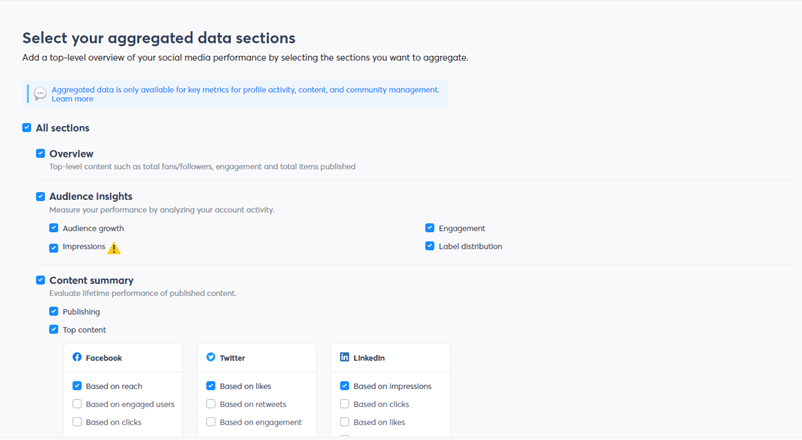Uncheck Audience growth option
The width and height of the screenshot is (802, 440).
click(x=54, y=228)
